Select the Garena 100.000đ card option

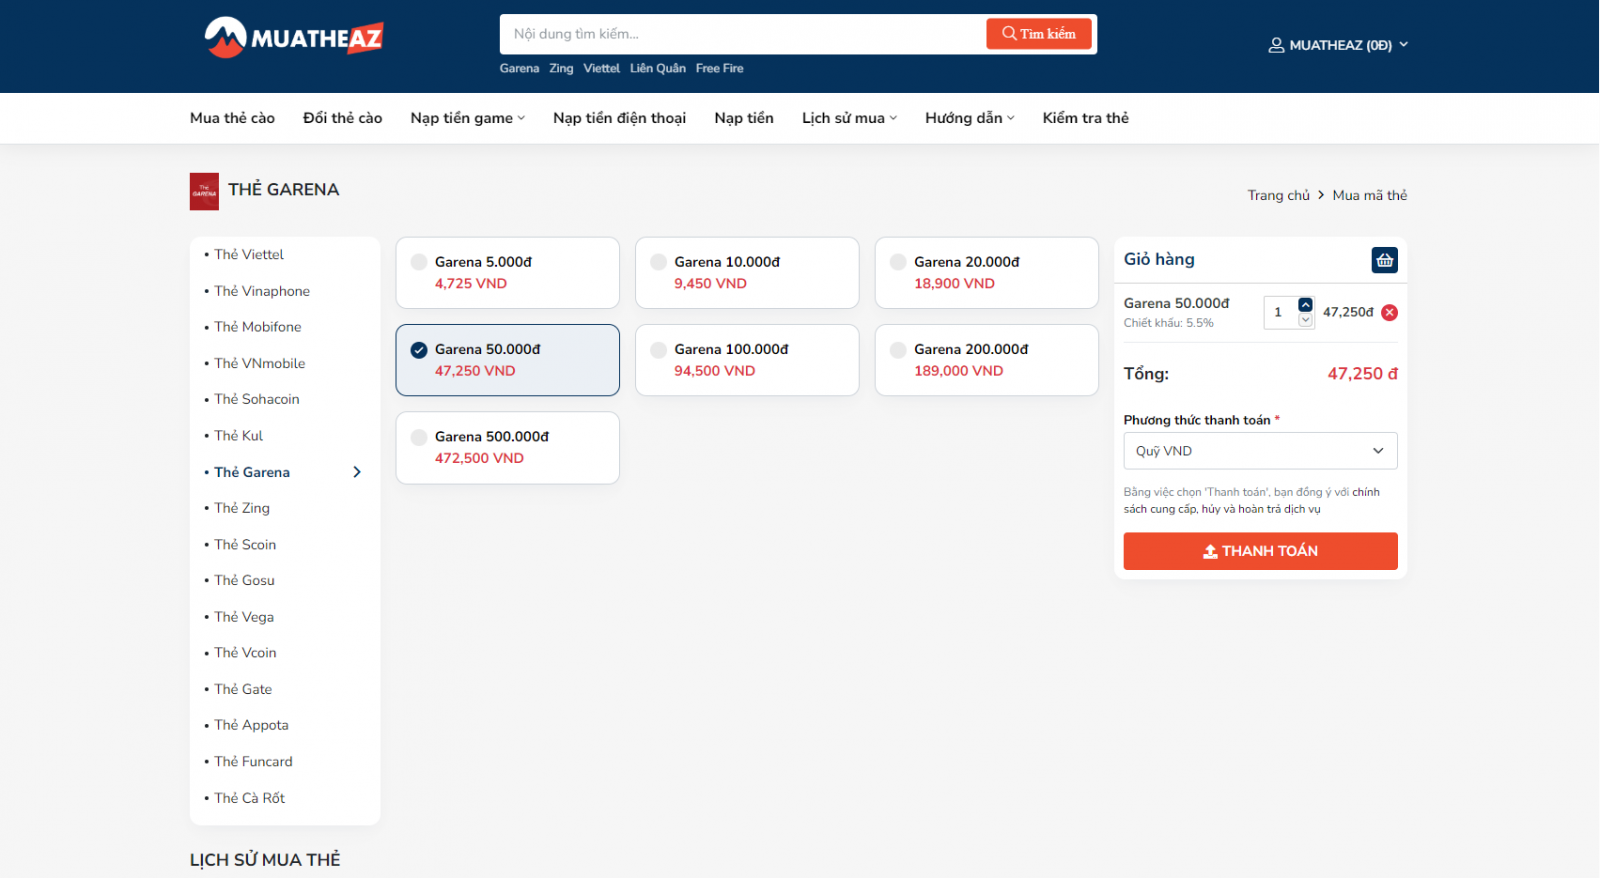[747, 360]
